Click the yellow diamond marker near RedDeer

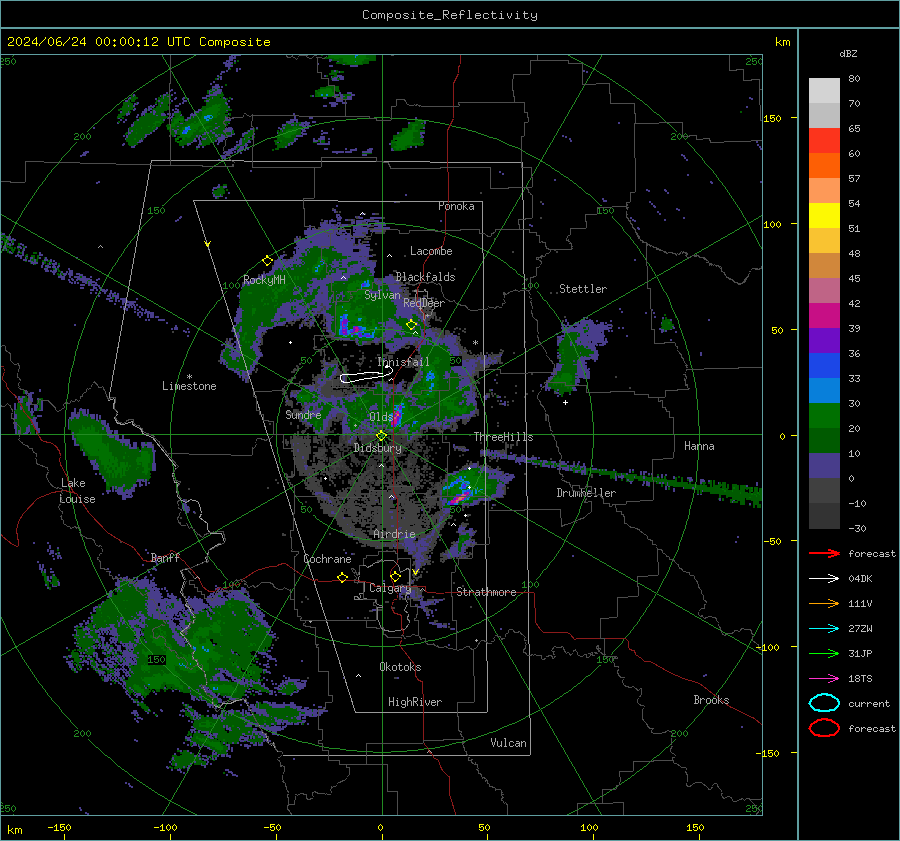[411, 325]
